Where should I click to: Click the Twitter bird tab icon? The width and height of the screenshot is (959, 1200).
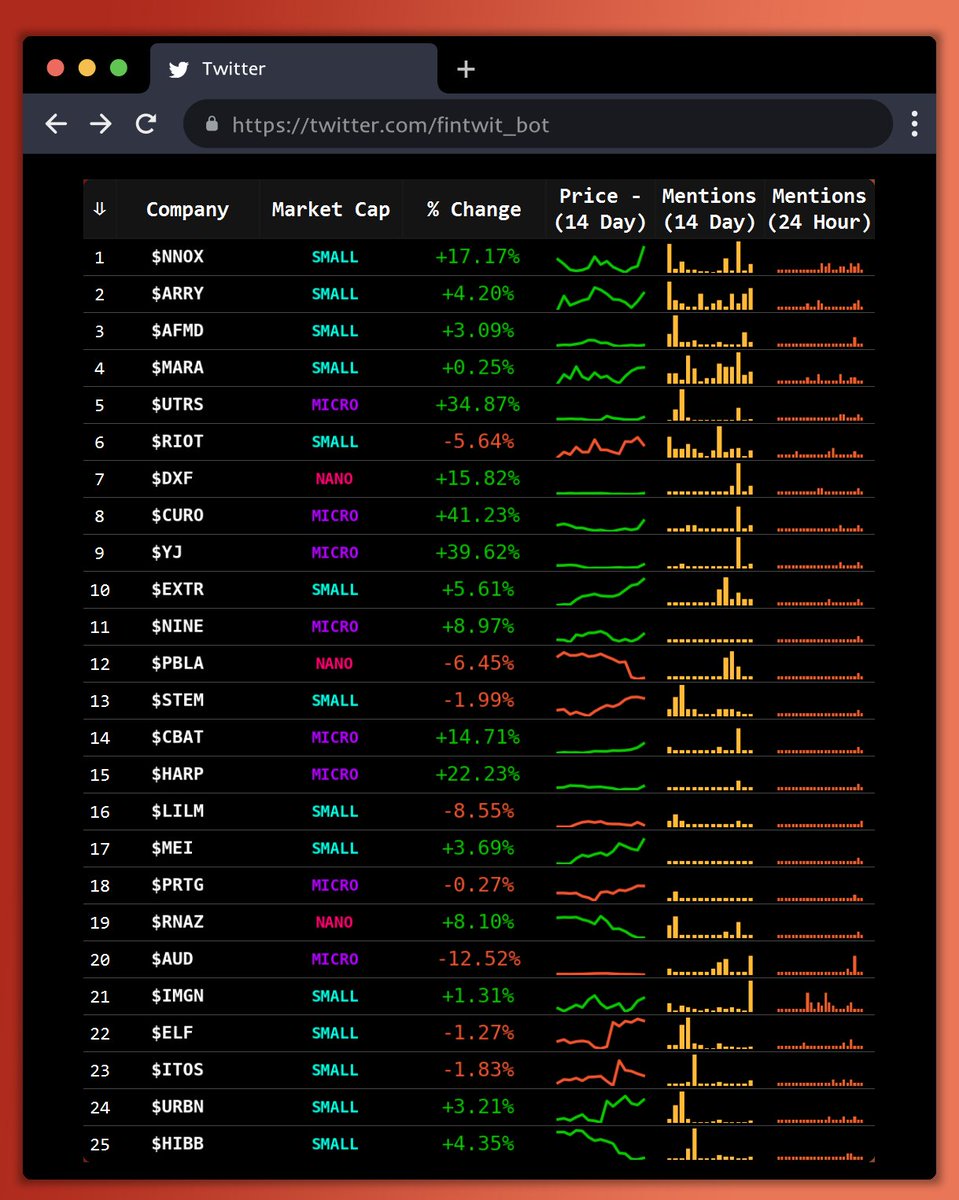coord(179,69)
